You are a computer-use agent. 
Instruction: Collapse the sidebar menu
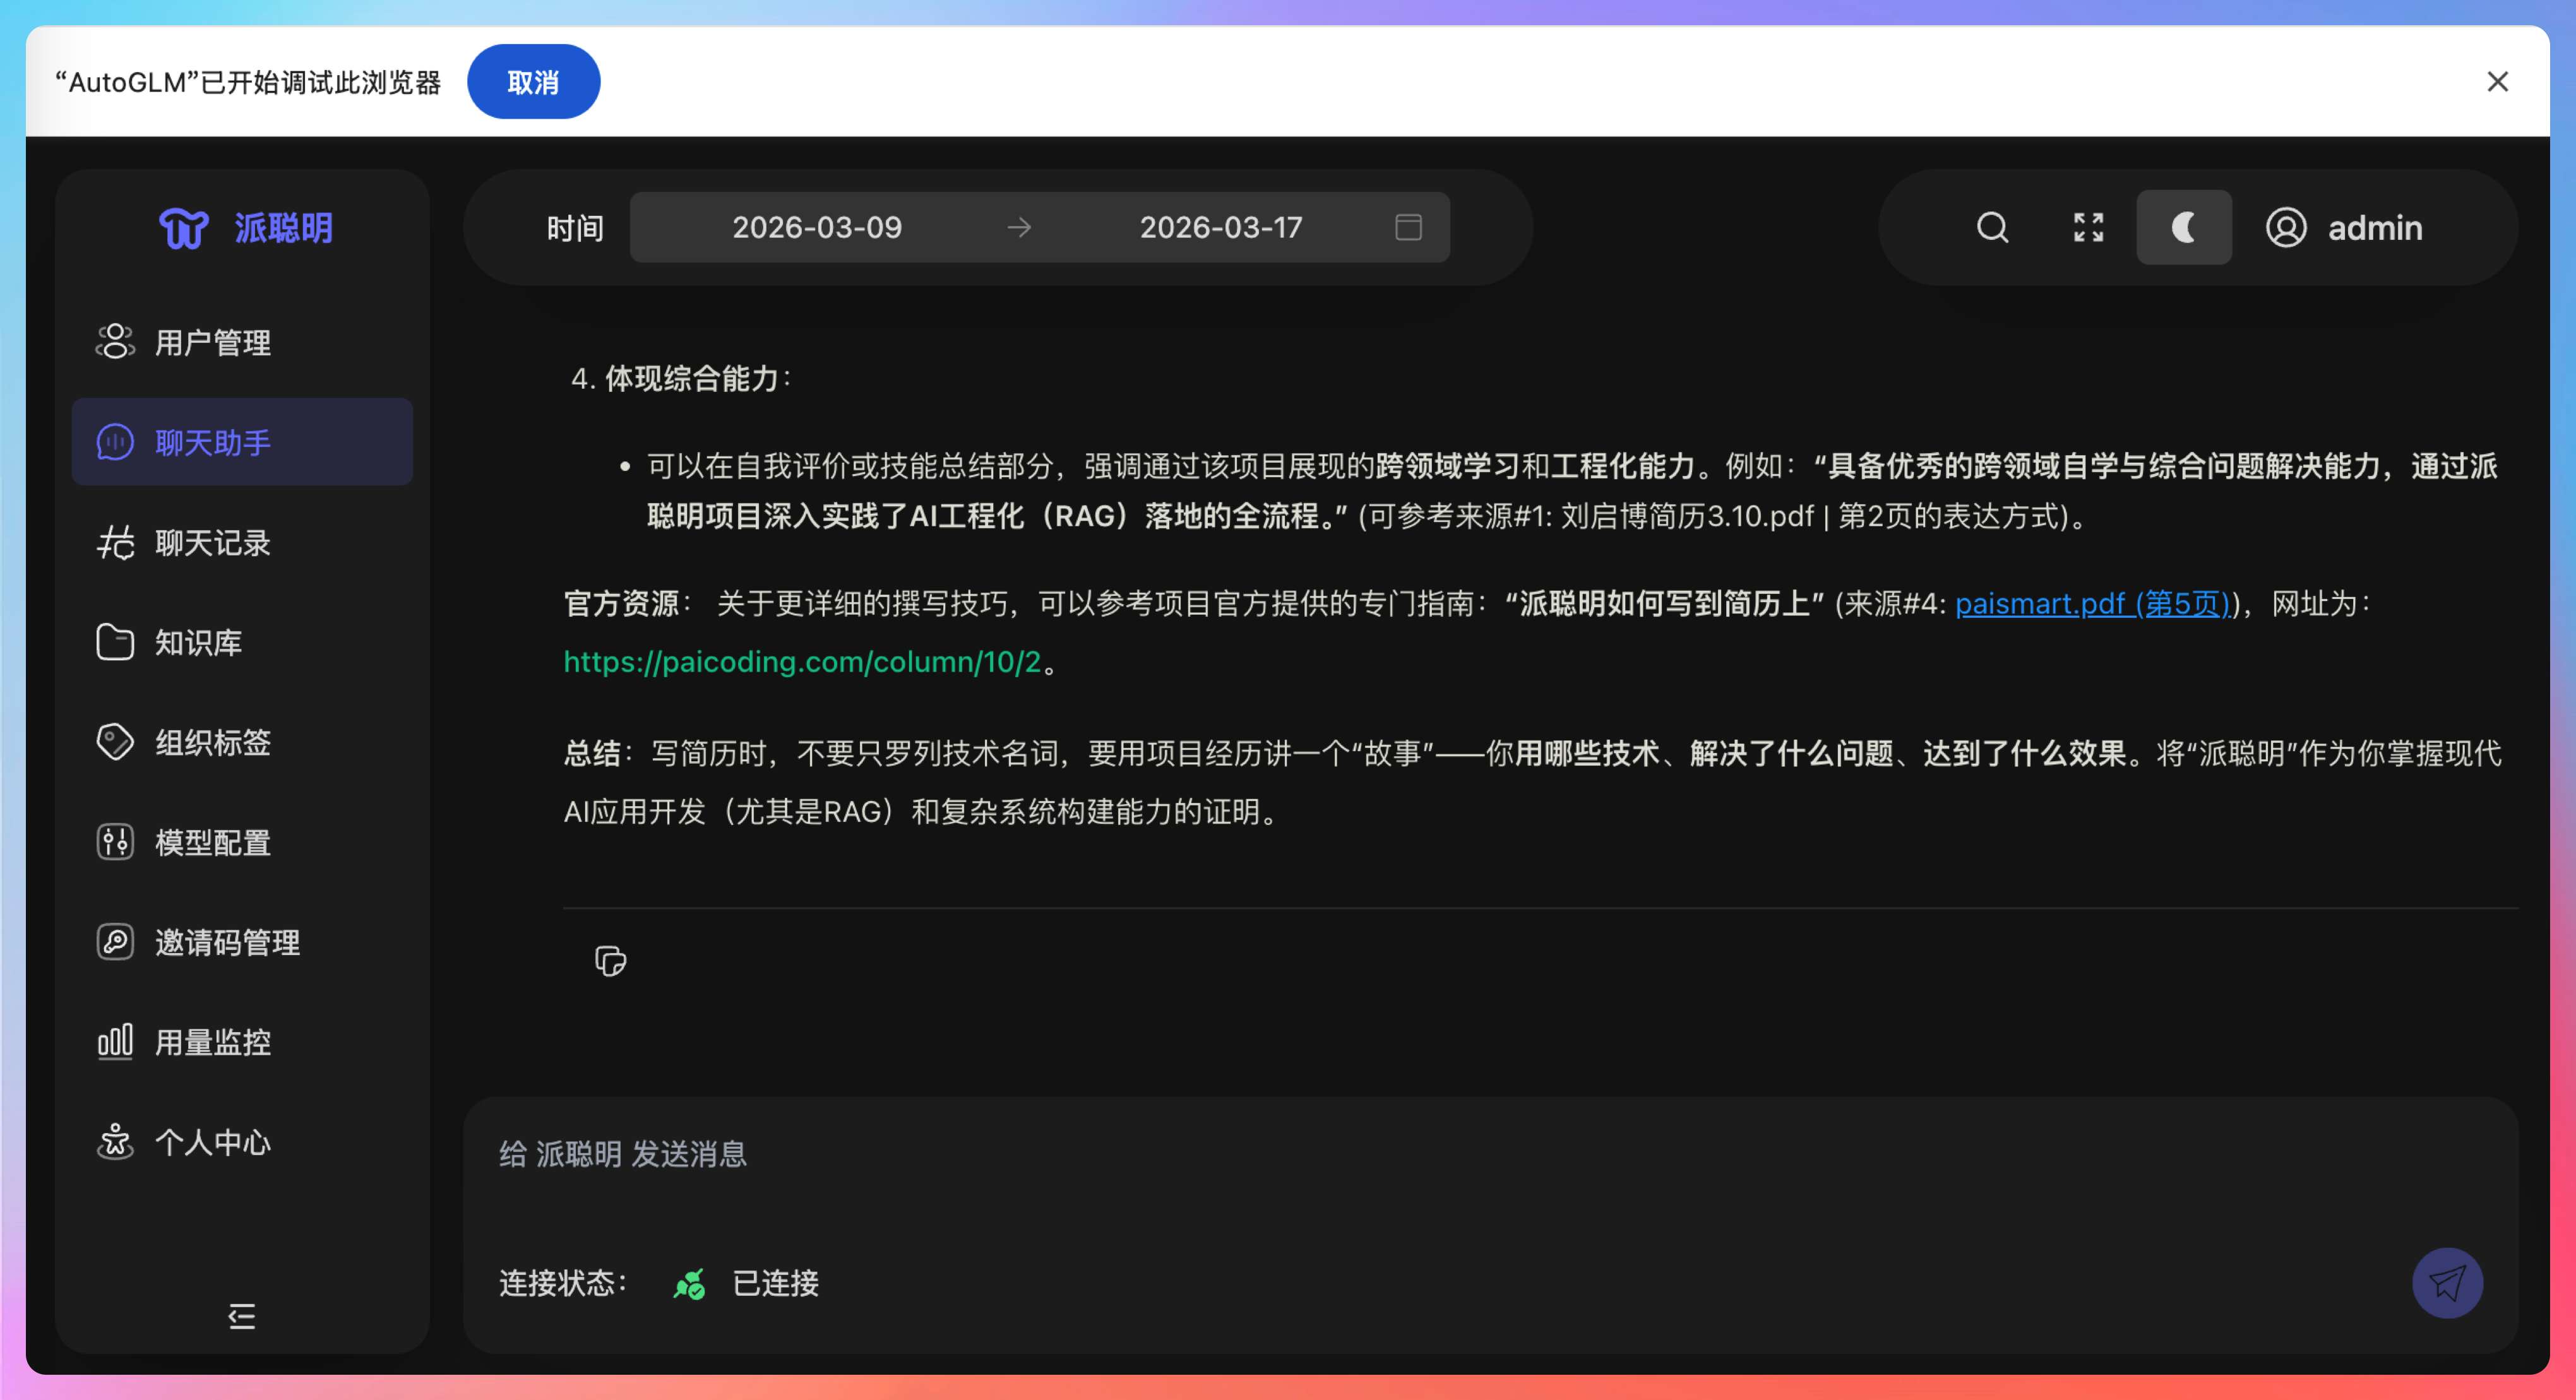(x=242, y=1316)
